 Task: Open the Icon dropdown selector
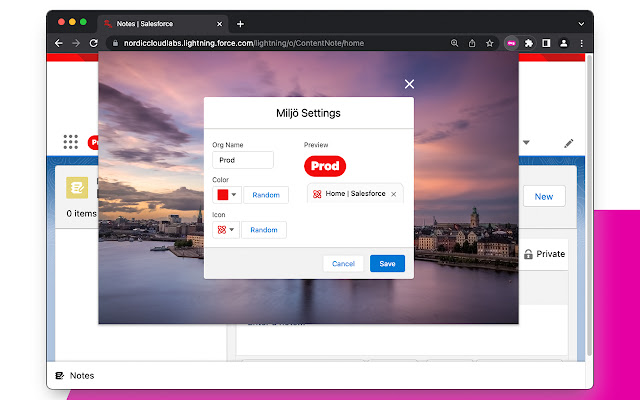coord(227,230)
